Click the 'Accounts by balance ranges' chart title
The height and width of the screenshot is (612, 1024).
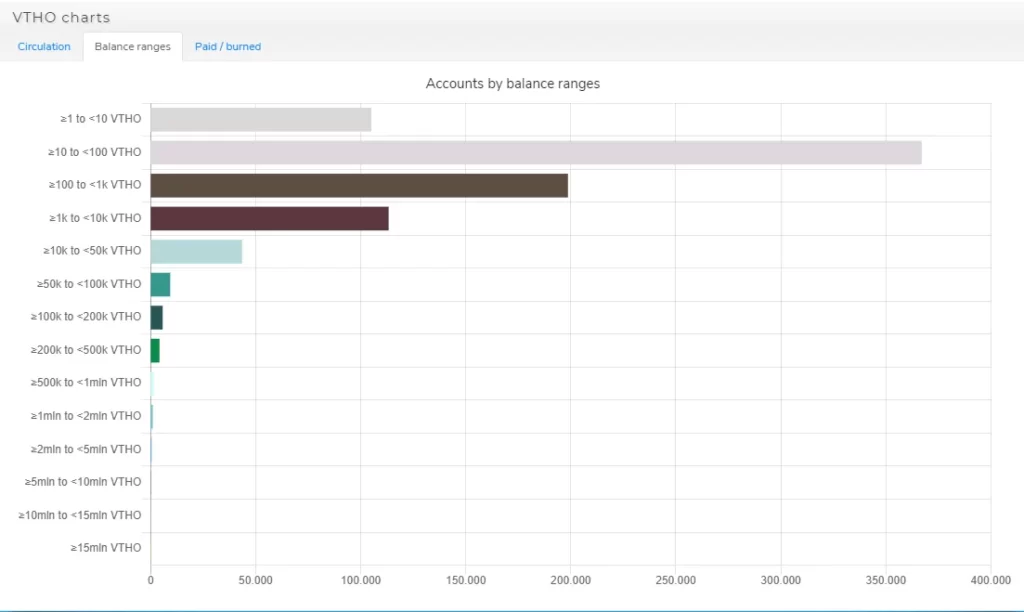click(512, 84)
